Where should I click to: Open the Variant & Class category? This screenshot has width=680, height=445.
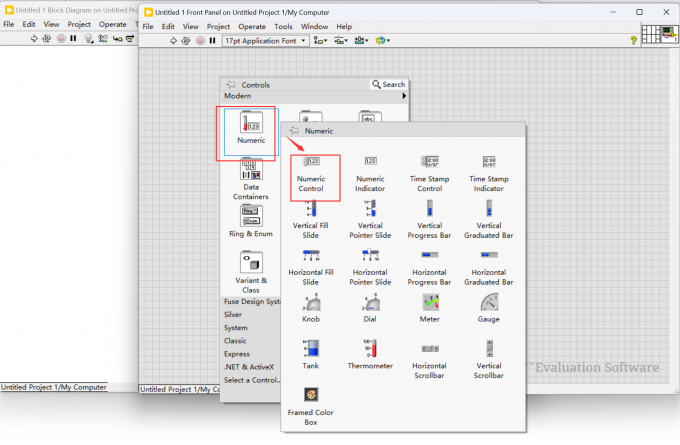pyautogui.click(x=251, y=272)
